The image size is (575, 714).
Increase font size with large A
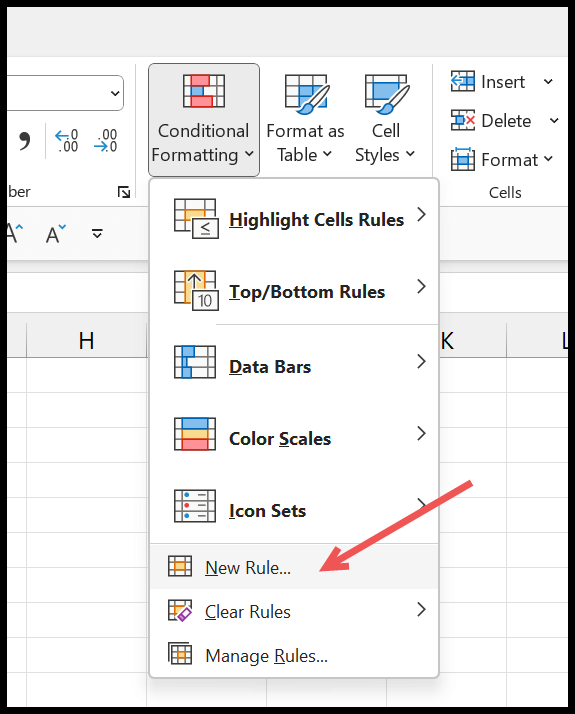point(15,234)
